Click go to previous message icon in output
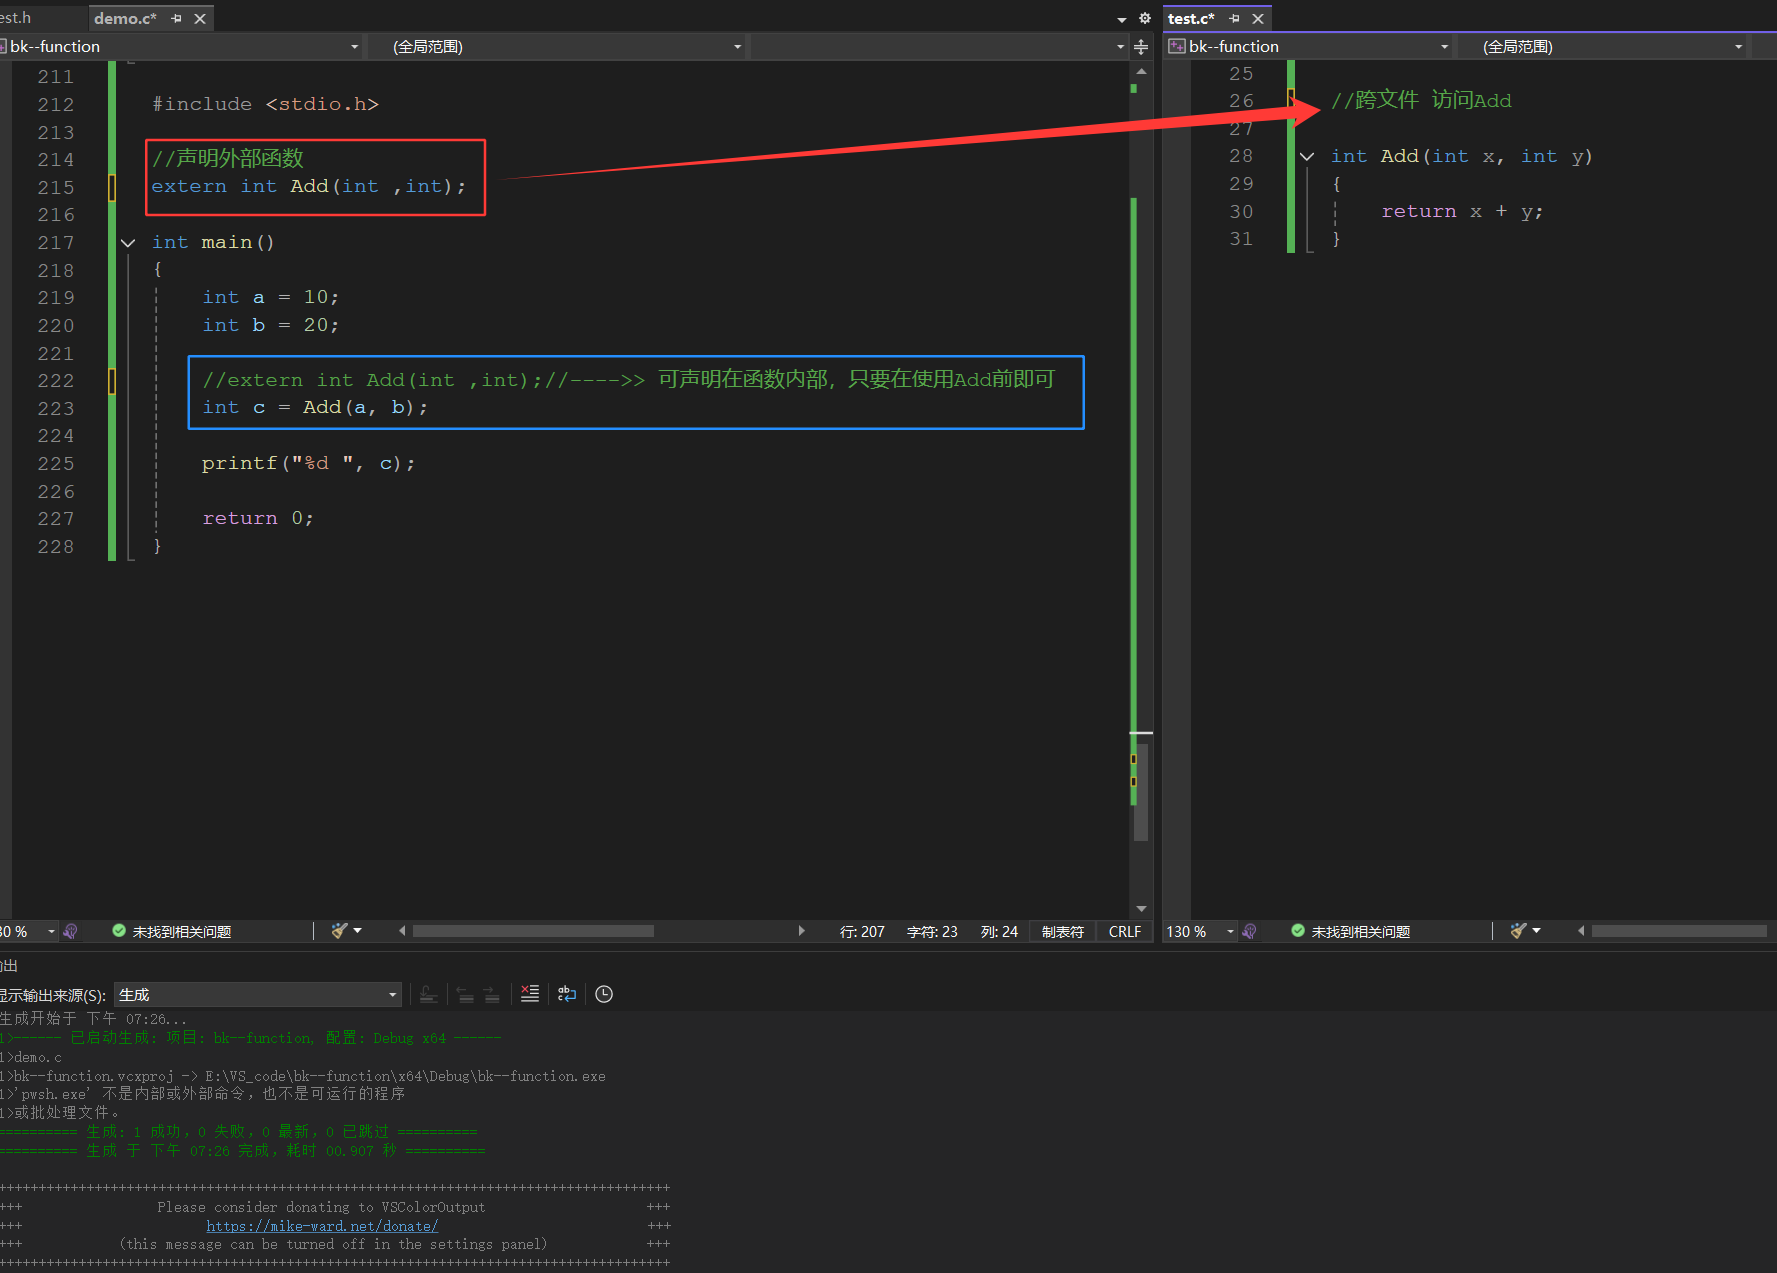 click(465, 994)
